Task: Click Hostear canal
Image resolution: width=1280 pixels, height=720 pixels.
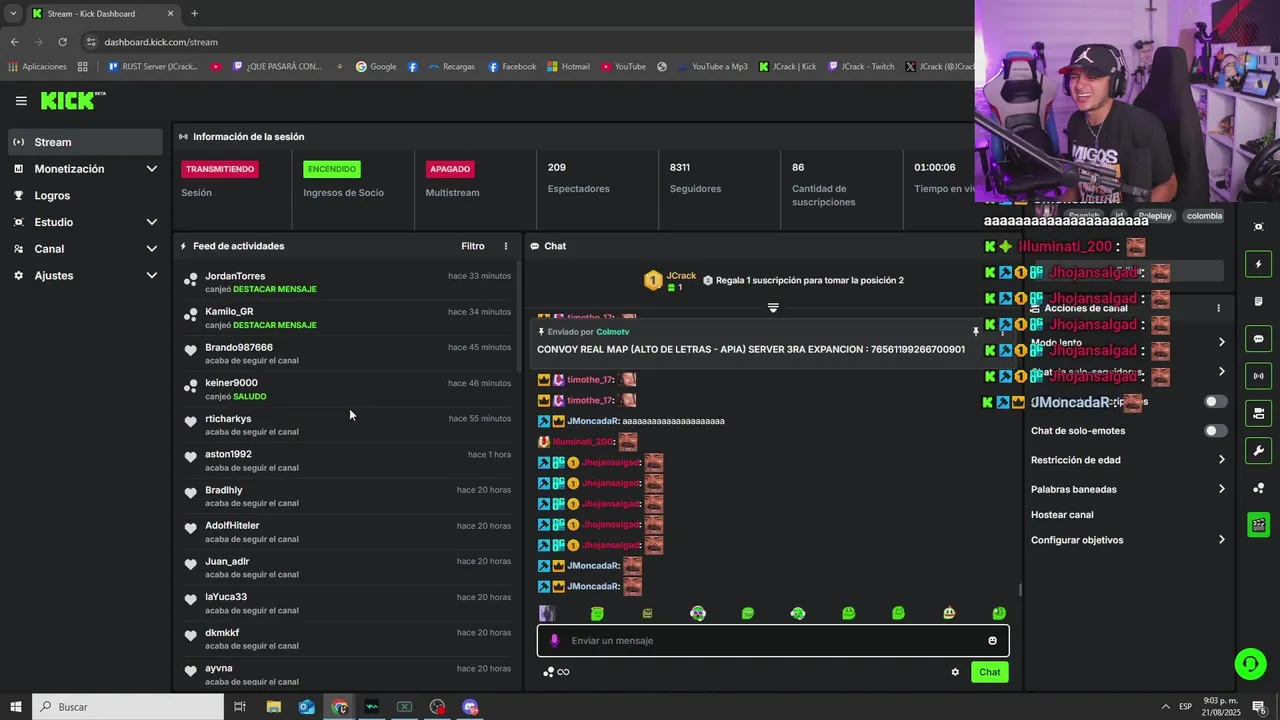Action: [x=1062, y=515]
